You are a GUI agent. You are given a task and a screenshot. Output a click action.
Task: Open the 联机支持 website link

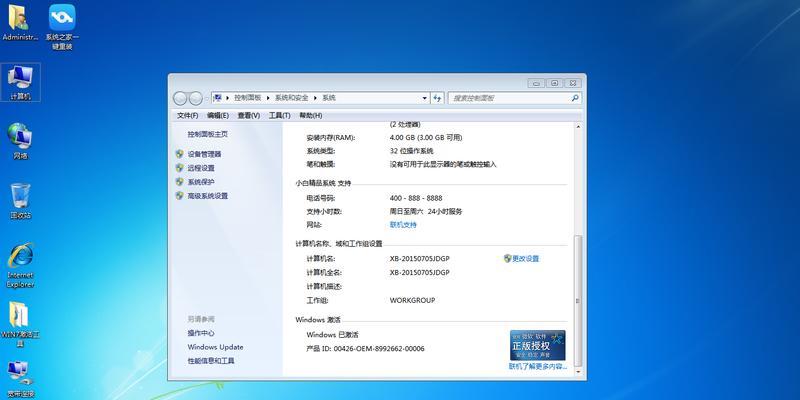403,225
